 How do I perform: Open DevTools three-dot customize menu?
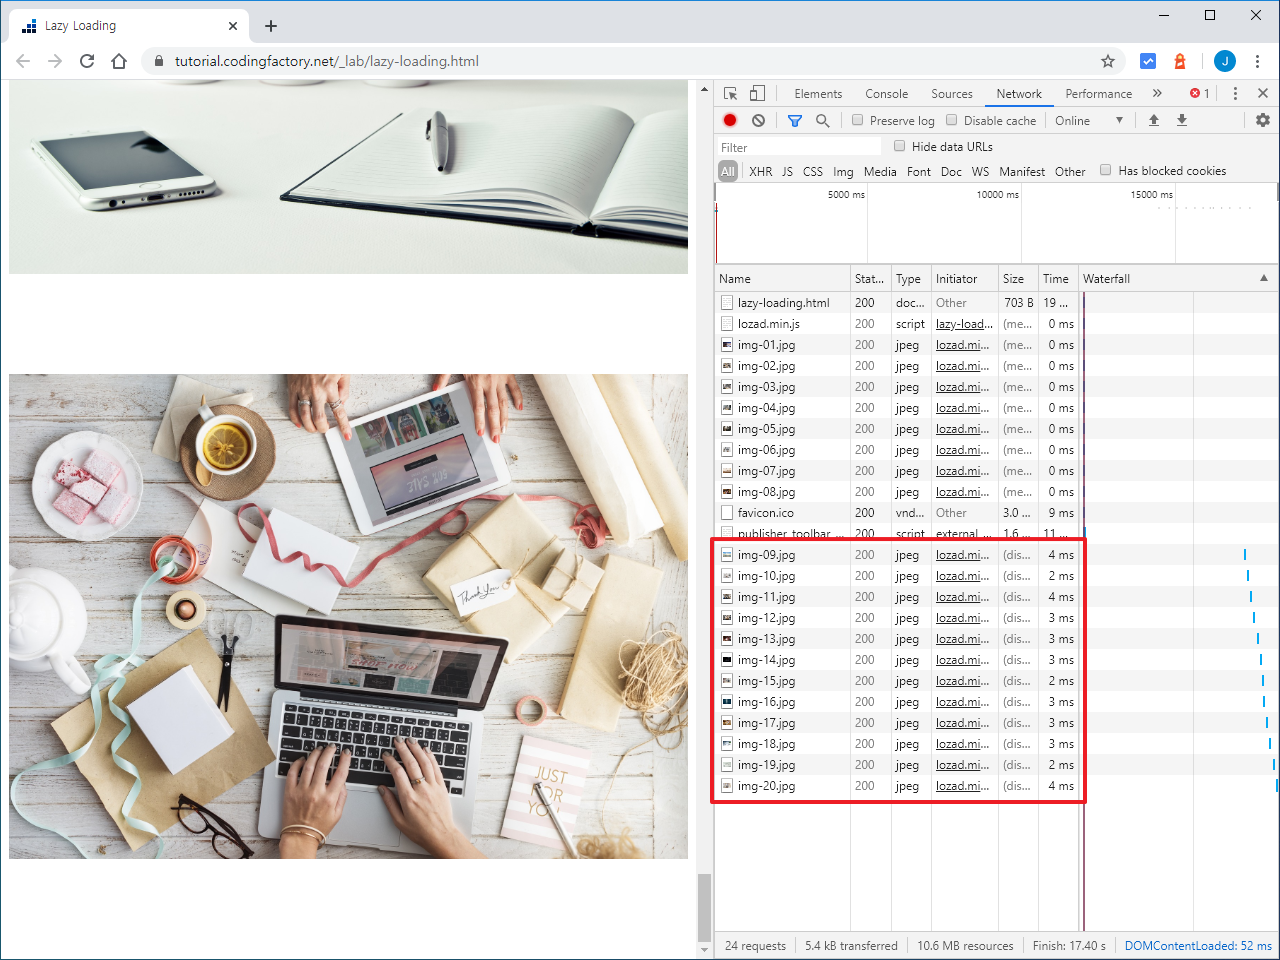pyautogui.click(x=1235, y=93)
